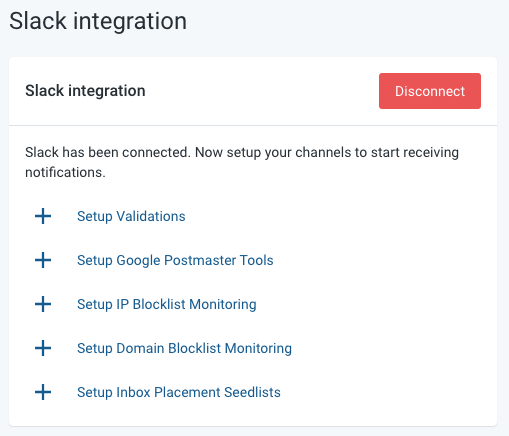Click the bold Slack integration card heading
This screenshot has width=509, height=436.
click(x=85, y=91)
